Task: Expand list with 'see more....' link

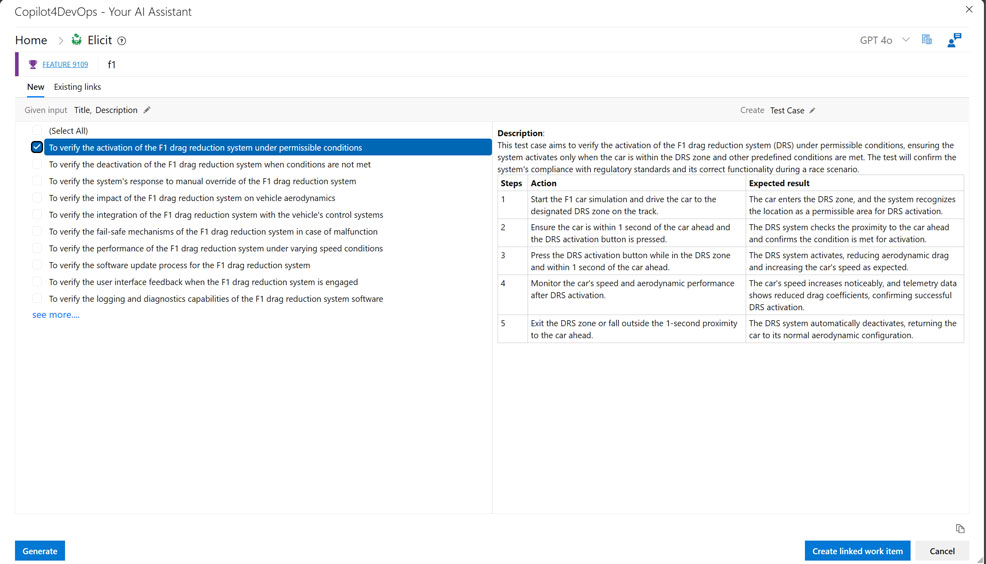Action: click(56, 315)
